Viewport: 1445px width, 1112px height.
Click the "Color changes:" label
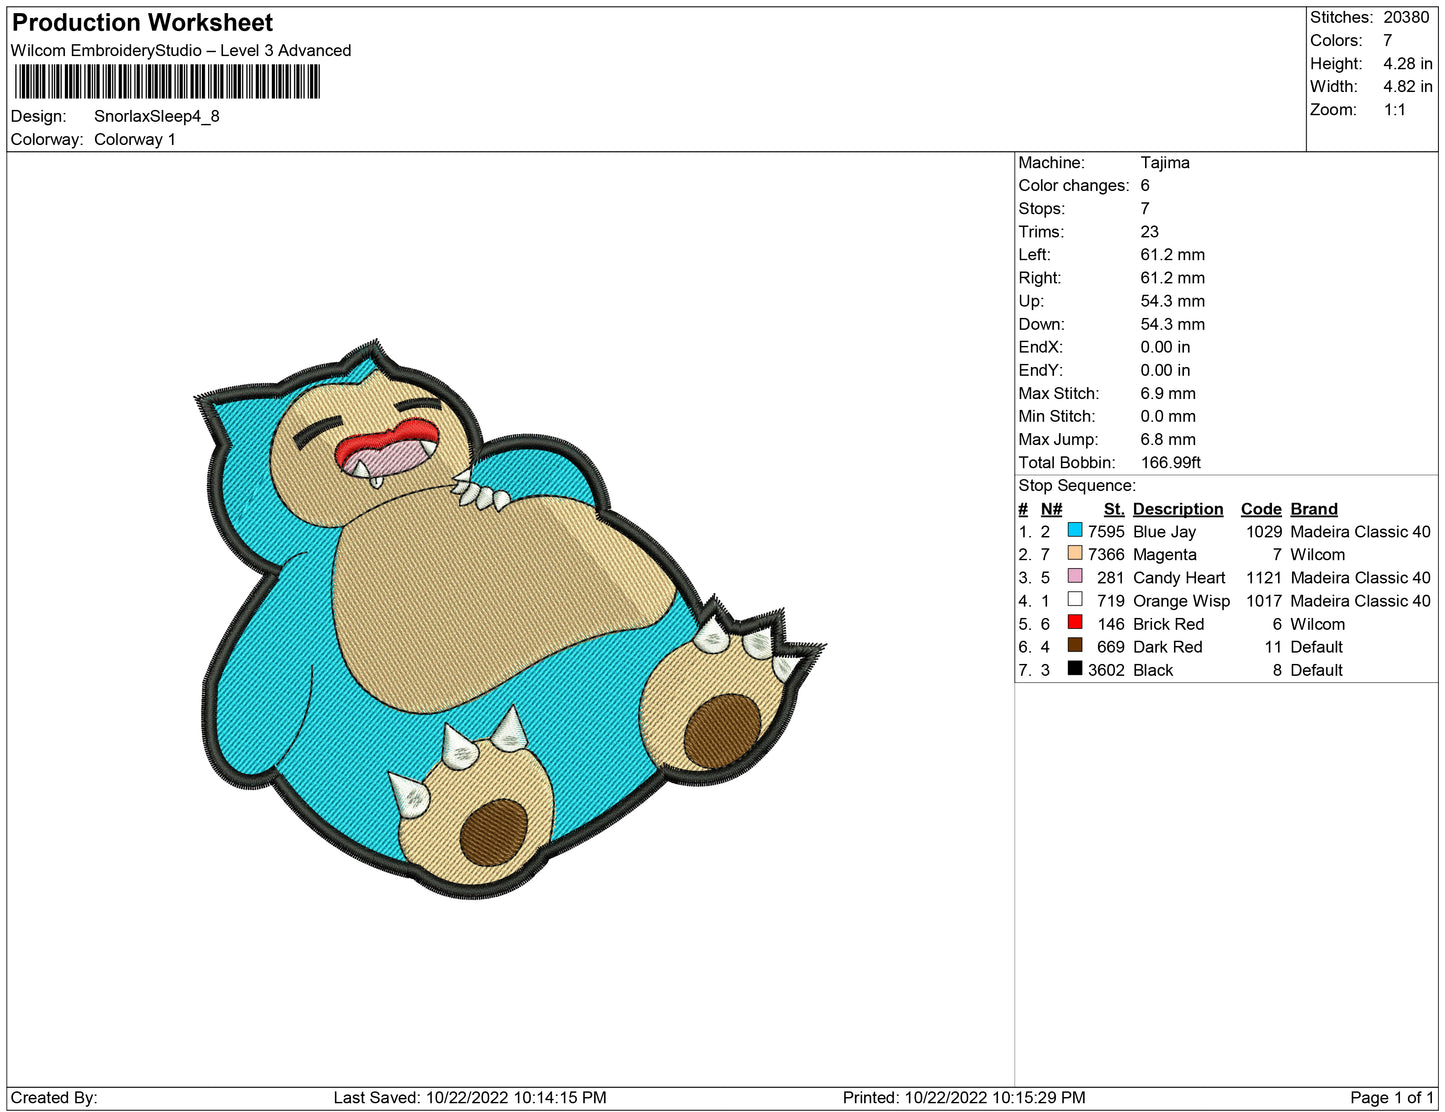(1074, 185)
